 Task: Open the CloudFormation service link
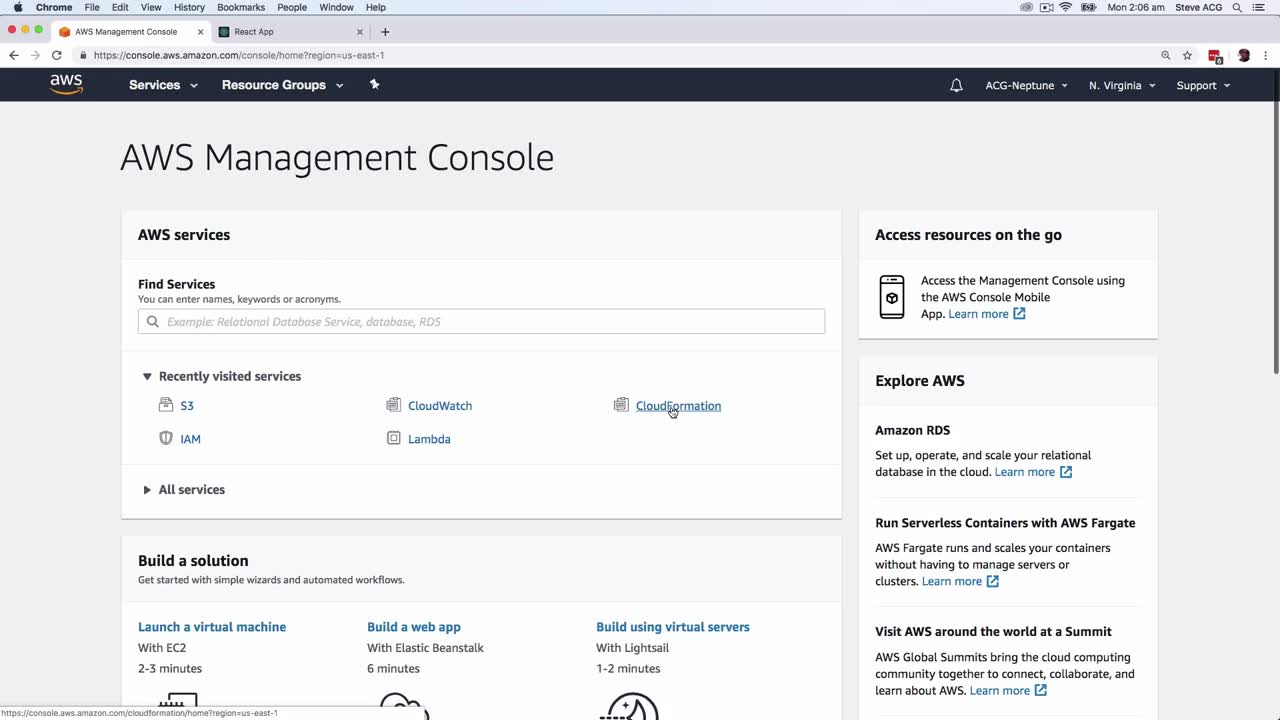(x=678, y=406)
